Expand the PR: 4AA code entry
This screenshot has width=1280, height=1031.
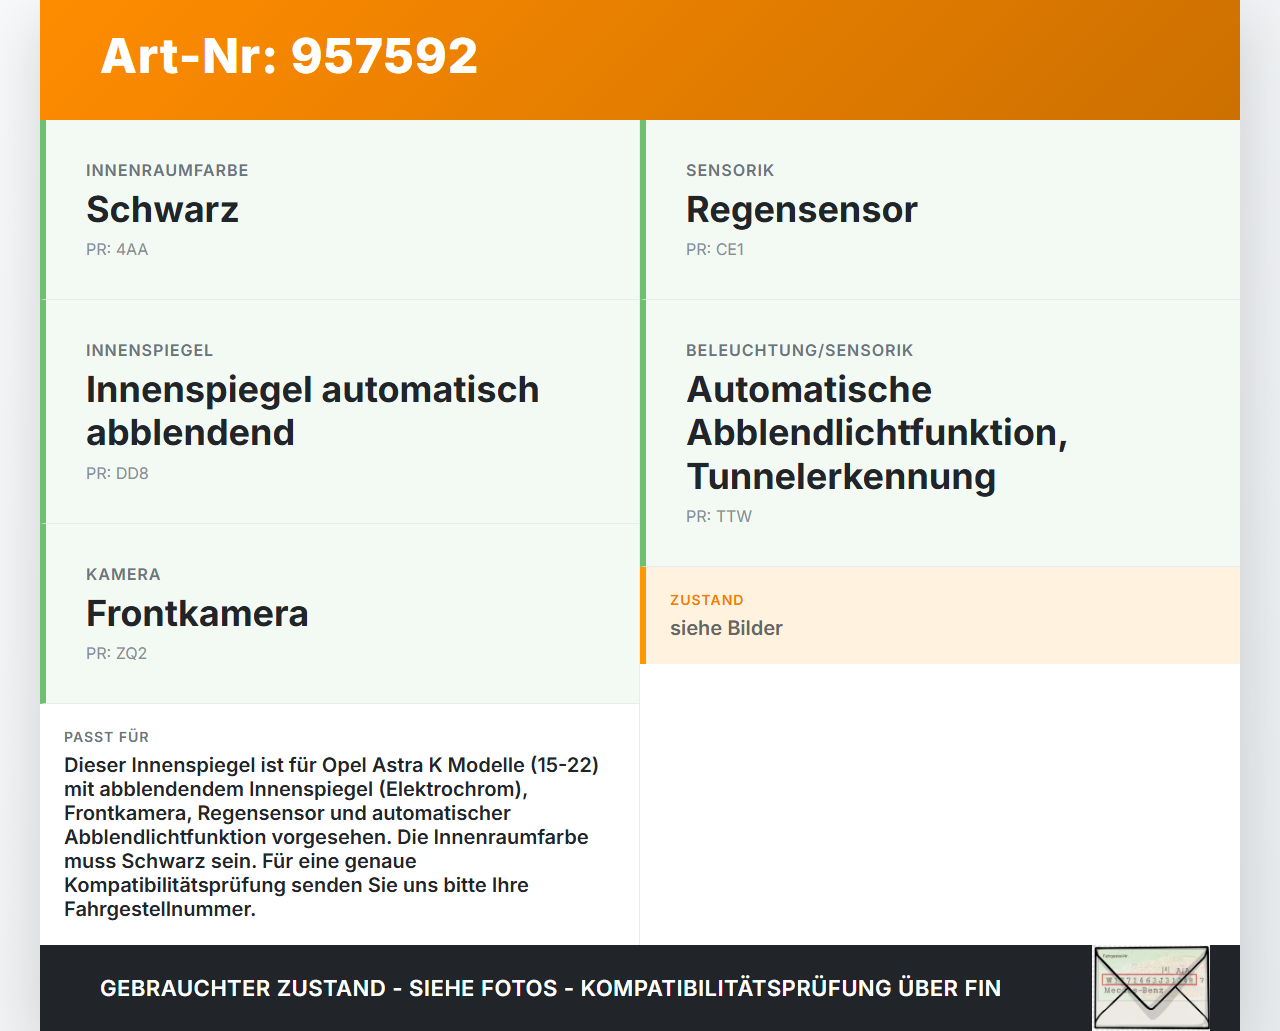[x=117, y=249]
